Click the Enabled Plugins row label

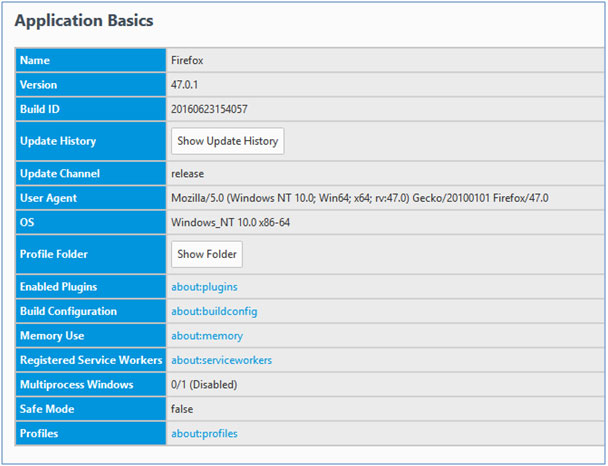point(60,287)
